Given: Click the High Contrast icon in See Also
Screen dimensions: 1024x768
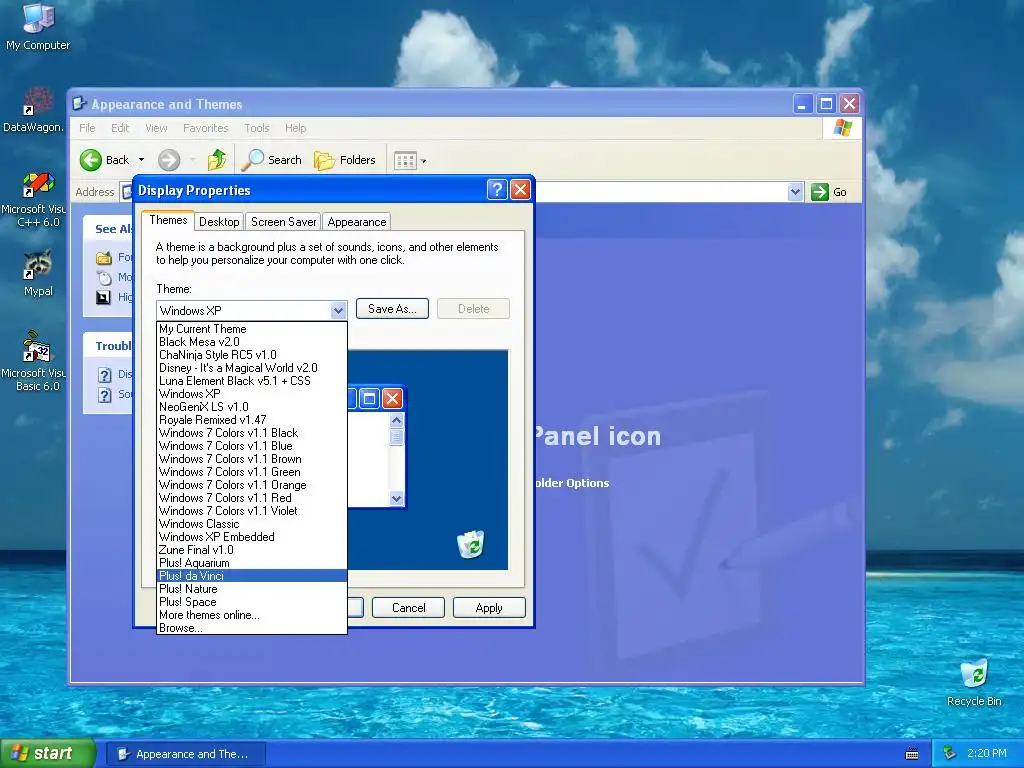Looking at the screenshot, I should tap(104, 298).
